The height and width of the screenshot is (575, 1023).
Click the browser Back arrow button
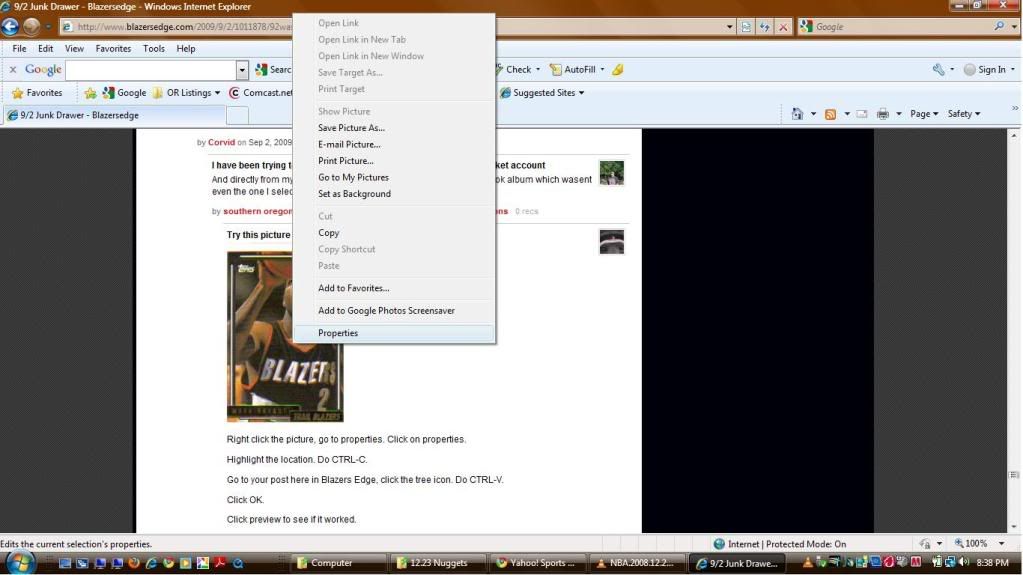coord(10,27)
